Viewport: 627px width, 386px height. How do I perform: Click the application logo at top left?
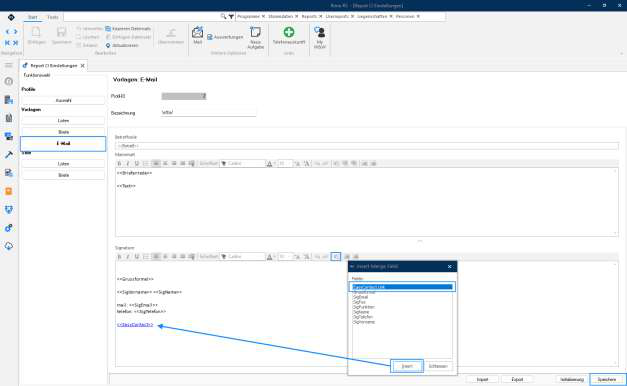pyautogui.click(x=11, y=17)
